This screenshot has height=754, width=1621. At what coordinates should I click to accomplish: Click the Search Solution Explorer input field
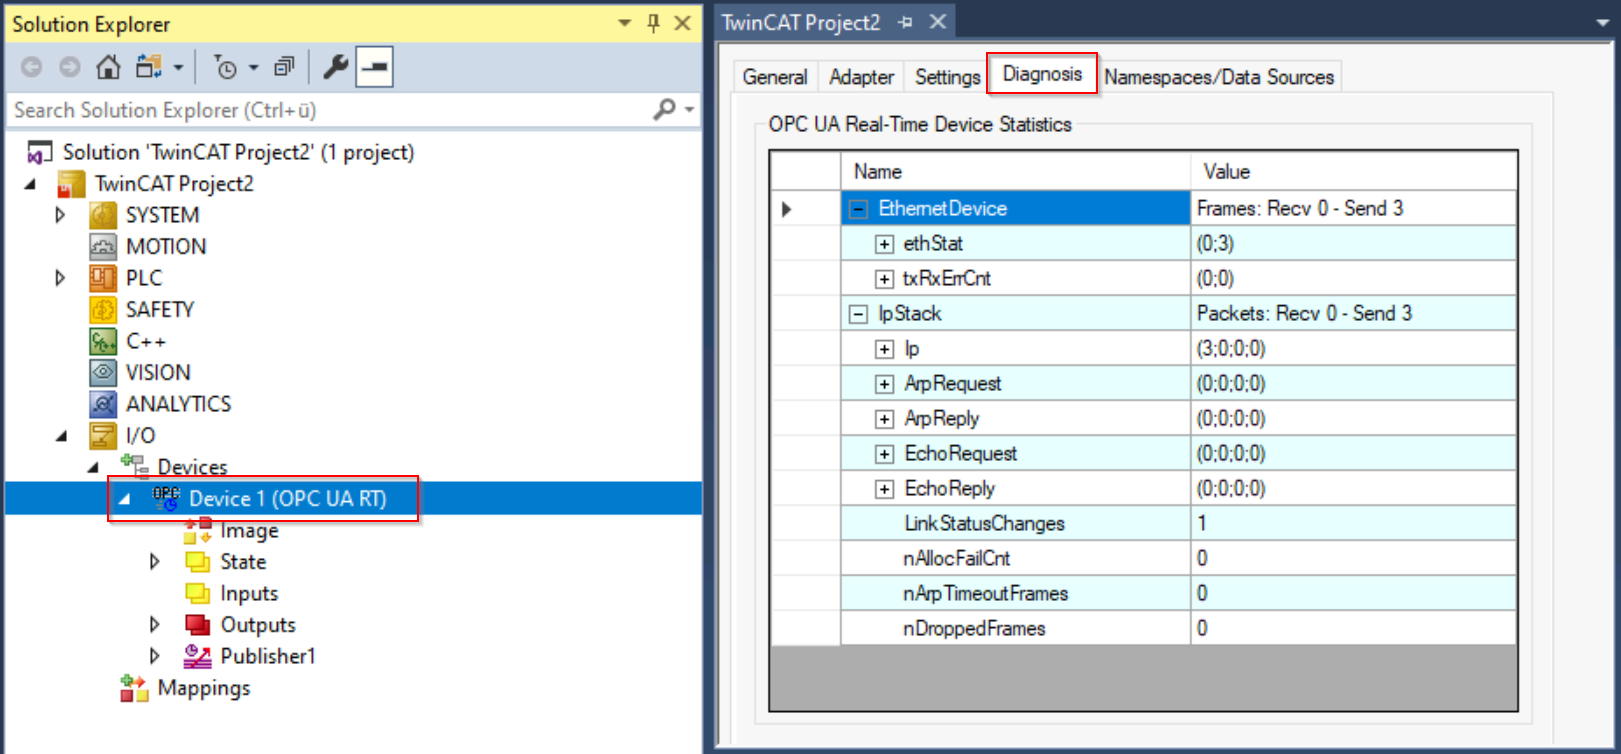[x=327, y=110]
